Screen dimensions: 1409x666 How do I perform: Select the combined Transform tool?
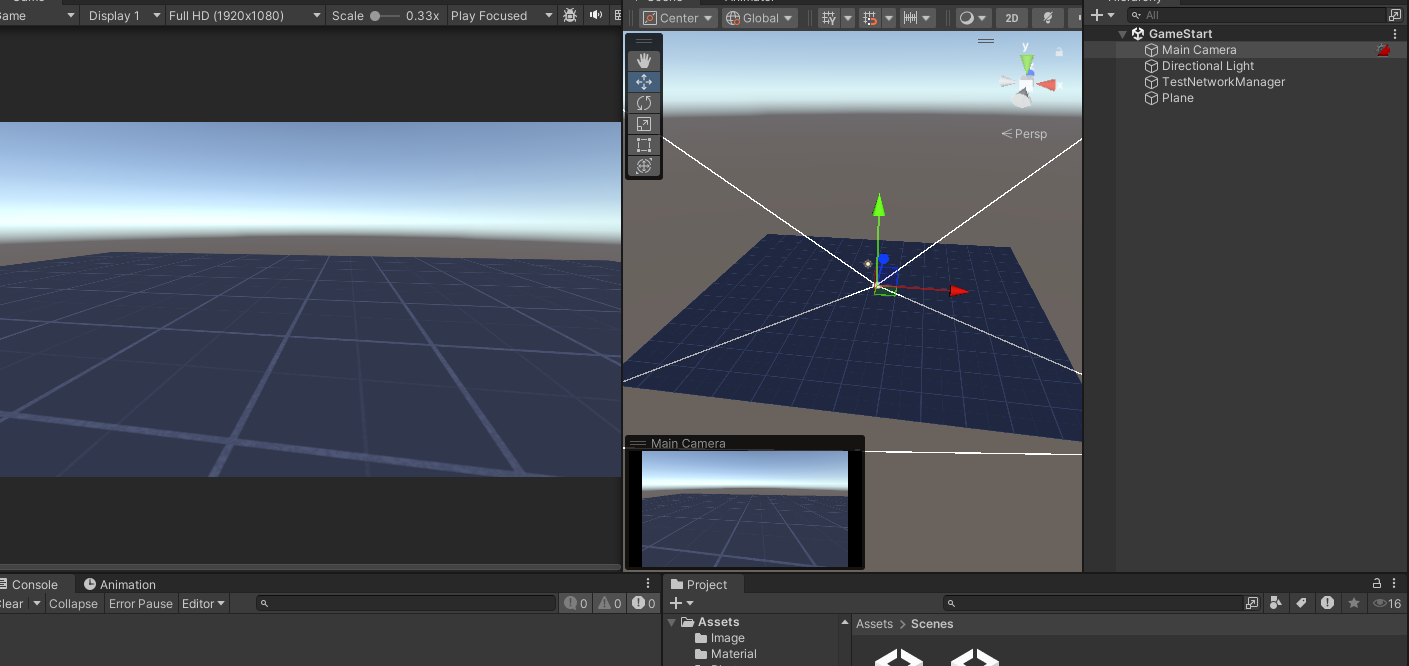coord(644,166)
